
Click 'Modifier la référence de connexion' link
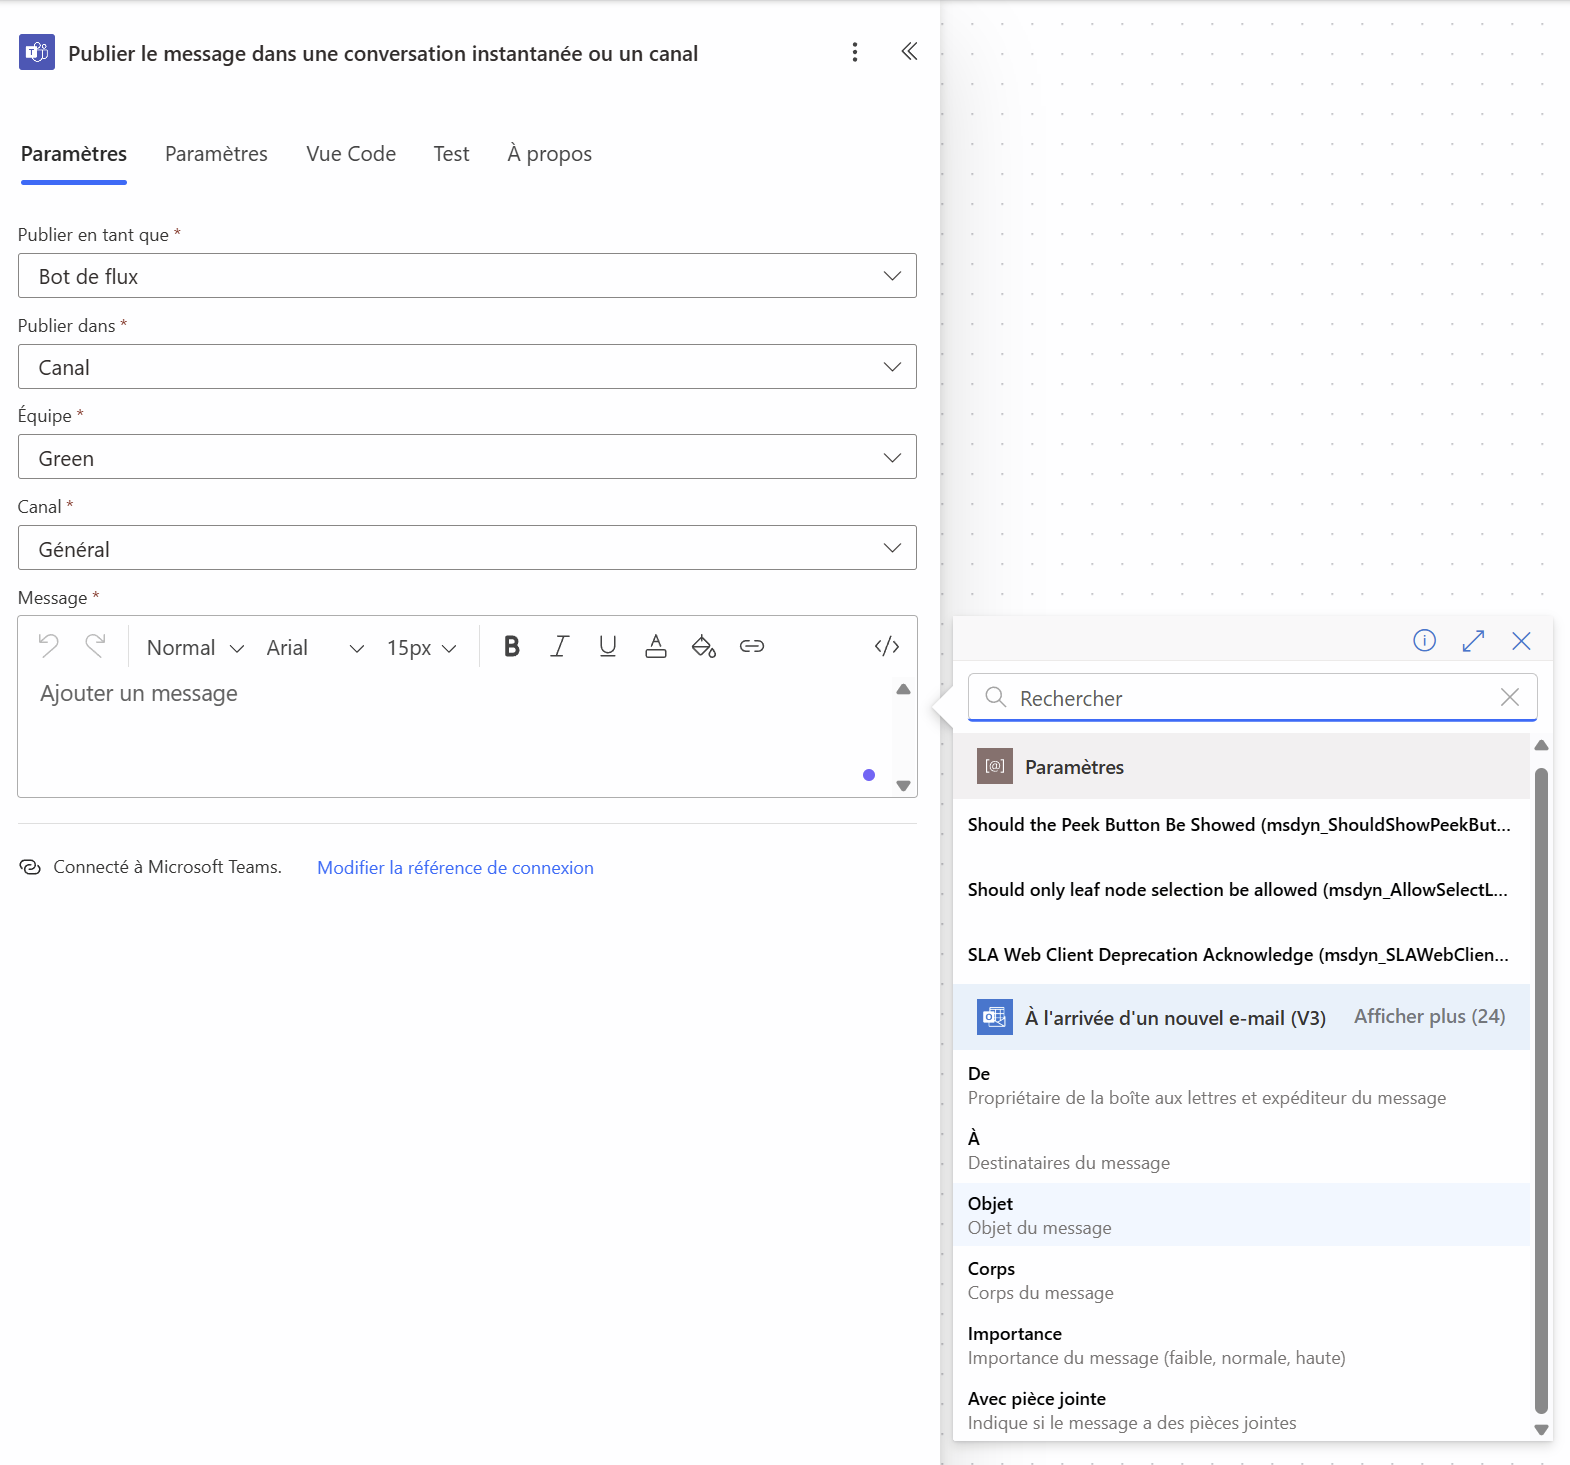click(455, 868)
